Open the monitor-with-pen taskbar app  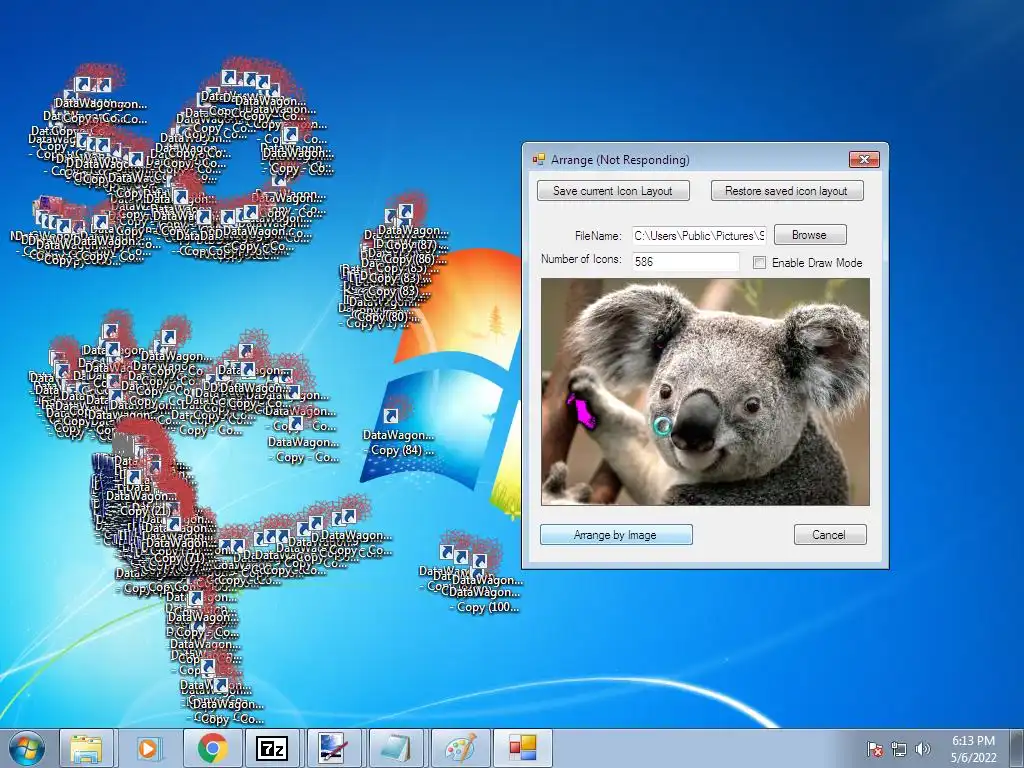334,748
